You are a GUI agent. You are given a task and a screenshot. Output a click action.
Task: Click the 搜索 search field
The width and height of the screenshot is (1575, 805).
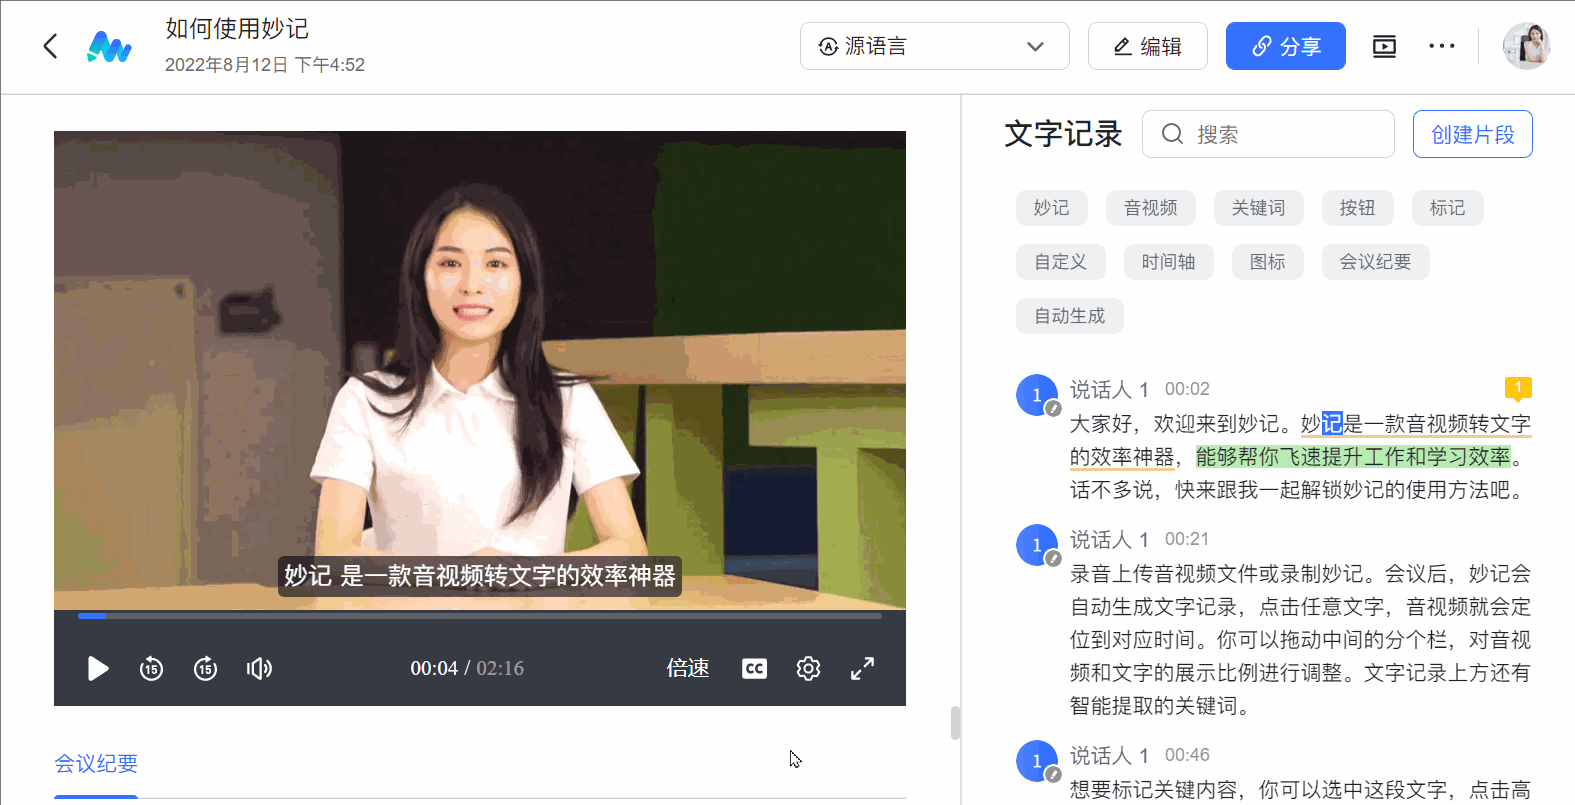click(x=1268, y=134)
